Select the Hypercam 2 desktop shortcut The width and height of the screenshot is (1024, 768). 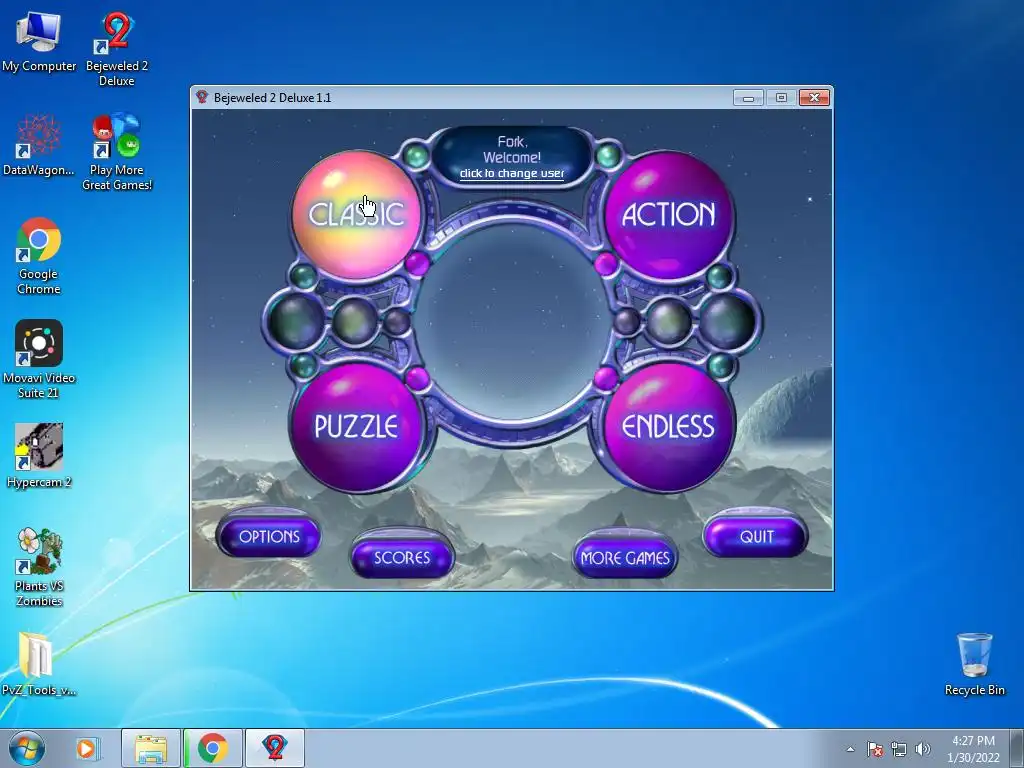(39, 456)
